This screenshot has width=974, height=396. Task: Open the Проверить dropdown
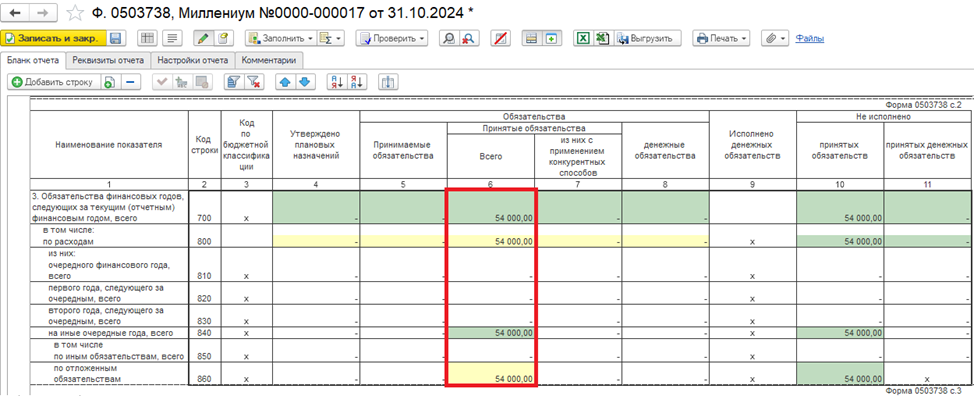pyautogui.click(x=392, y=38)
